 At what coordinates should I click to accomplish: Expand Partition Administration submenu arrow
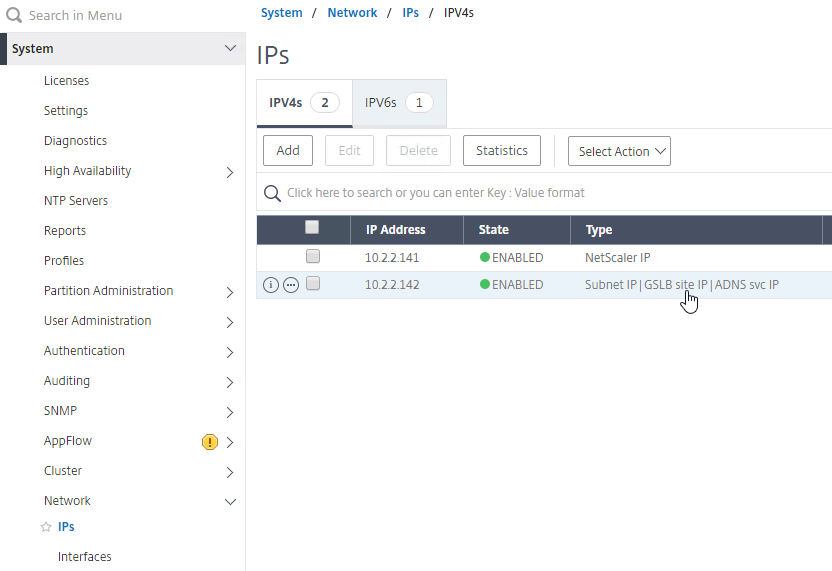coord(230,292)
